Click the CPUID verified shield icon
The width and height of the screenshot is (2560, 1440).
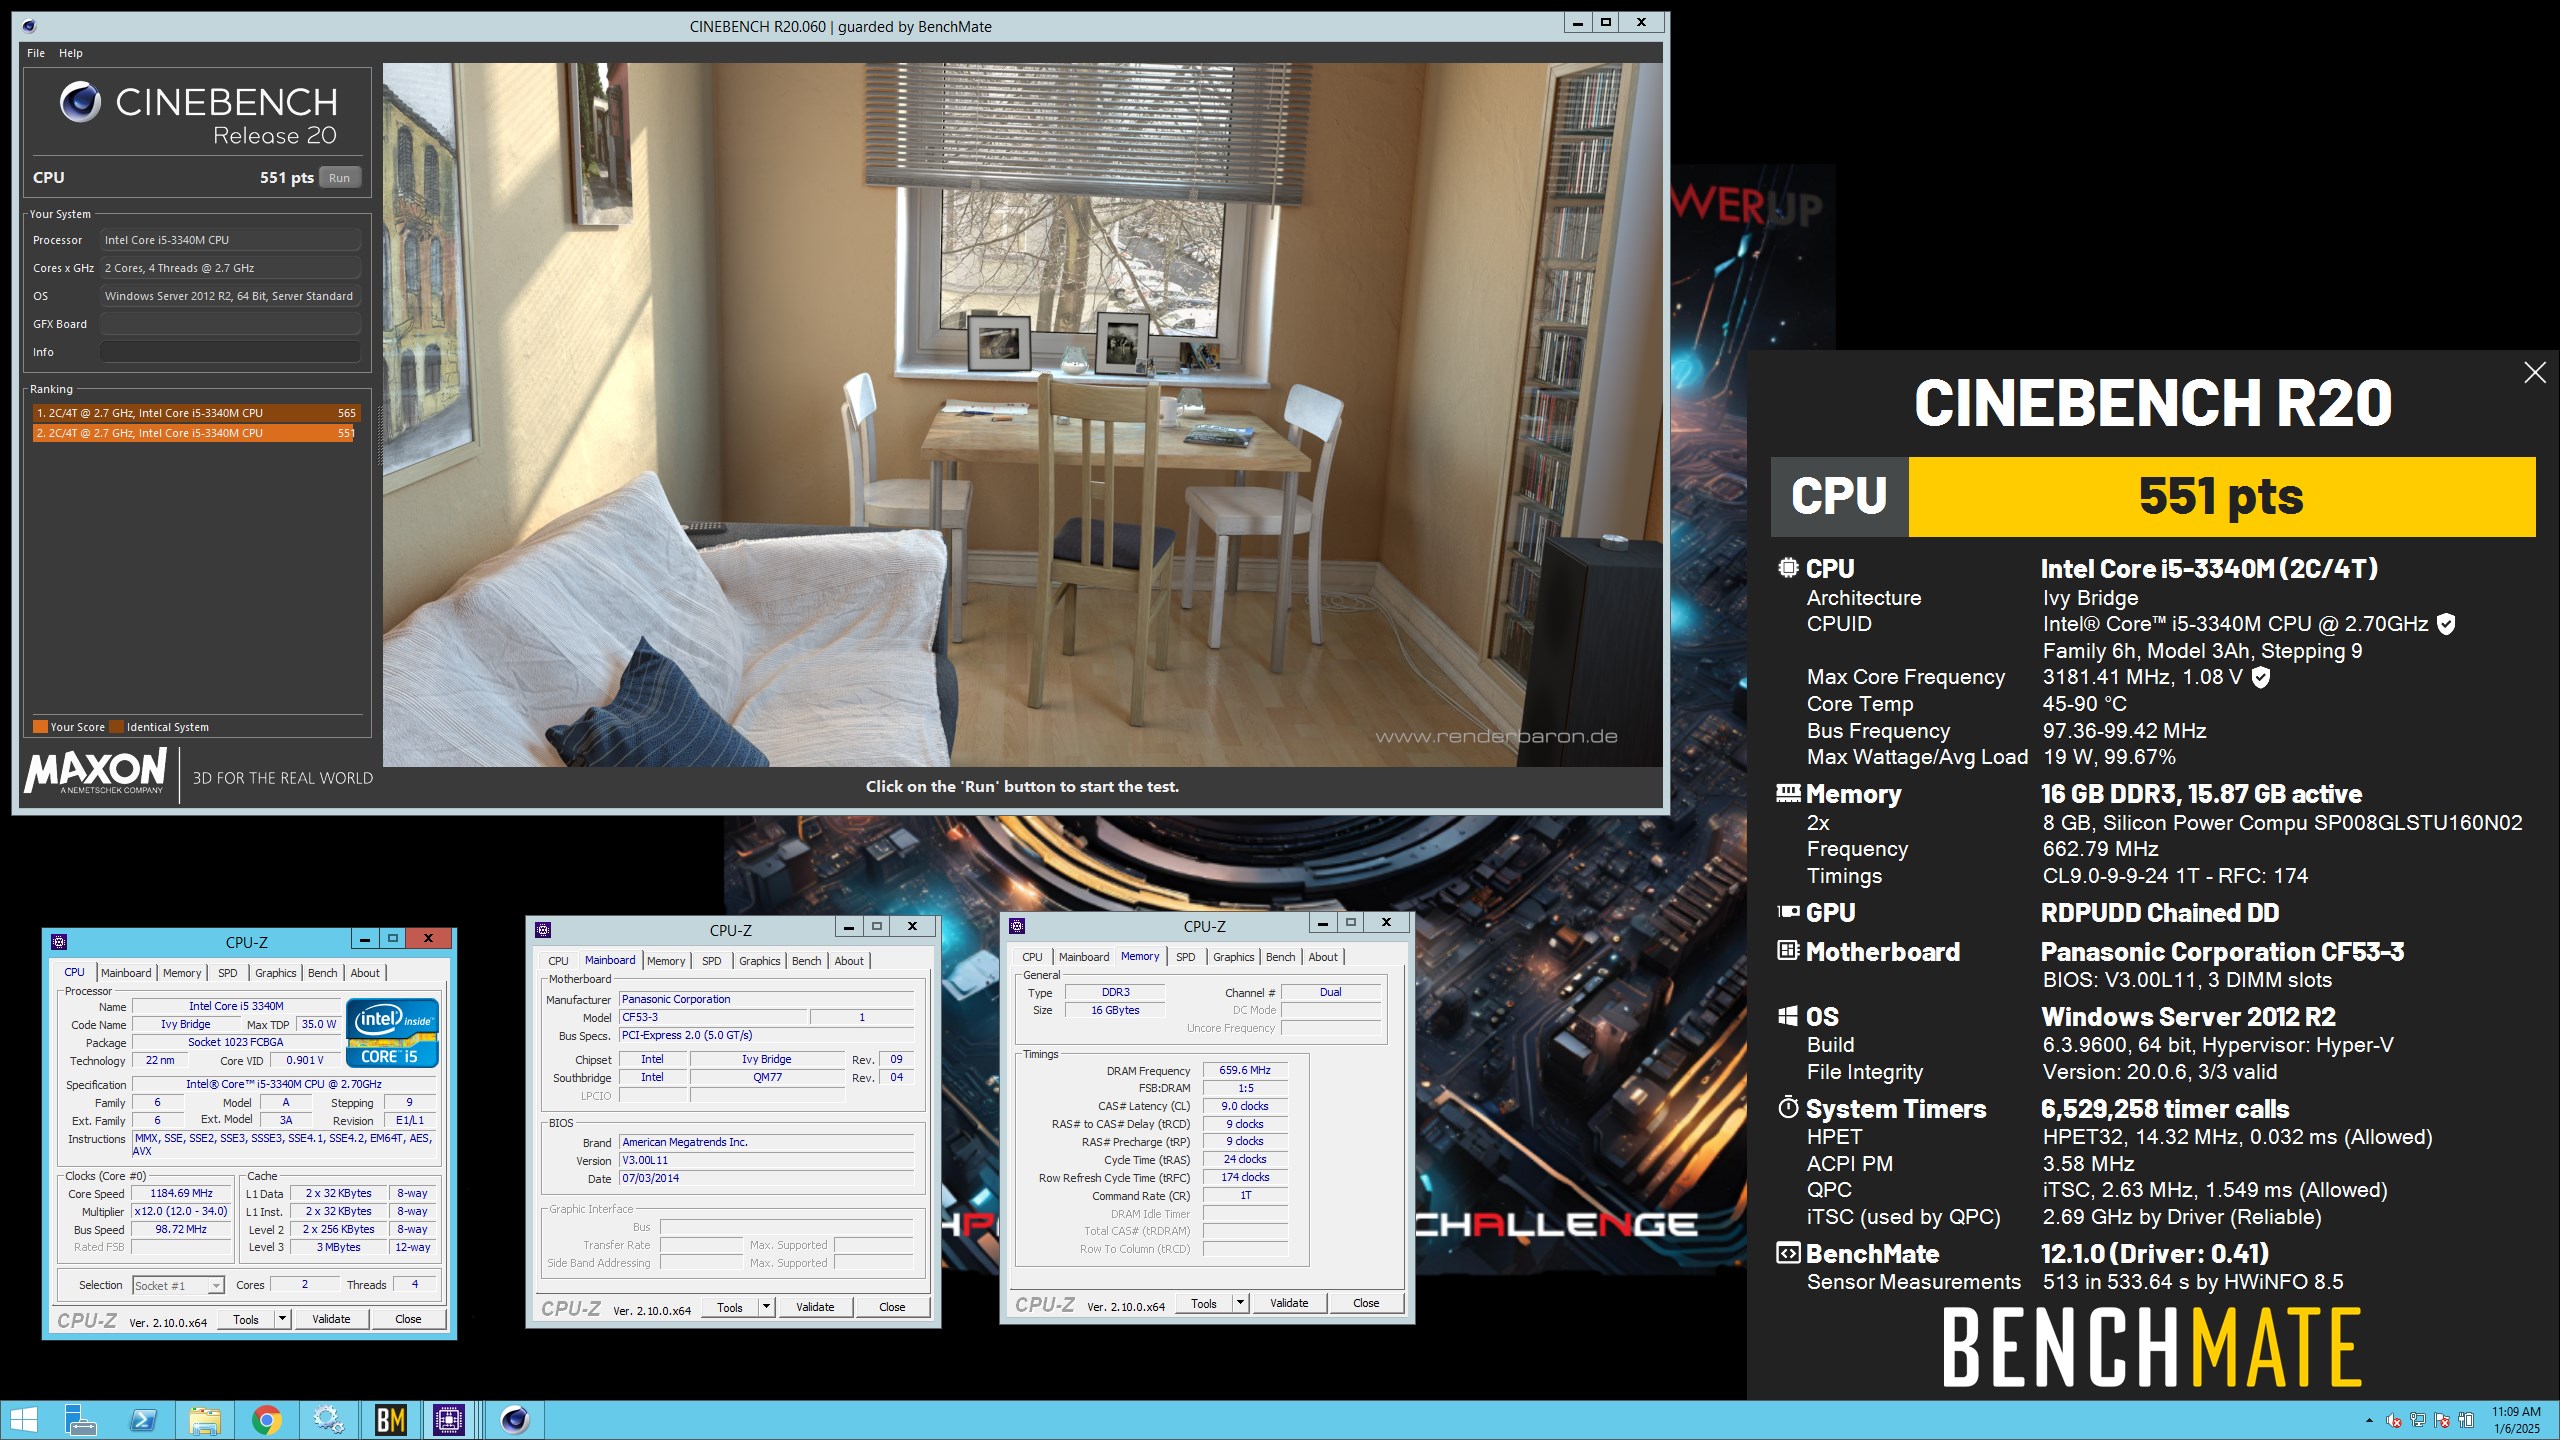pyautogui.click(x=2446, y=624)
